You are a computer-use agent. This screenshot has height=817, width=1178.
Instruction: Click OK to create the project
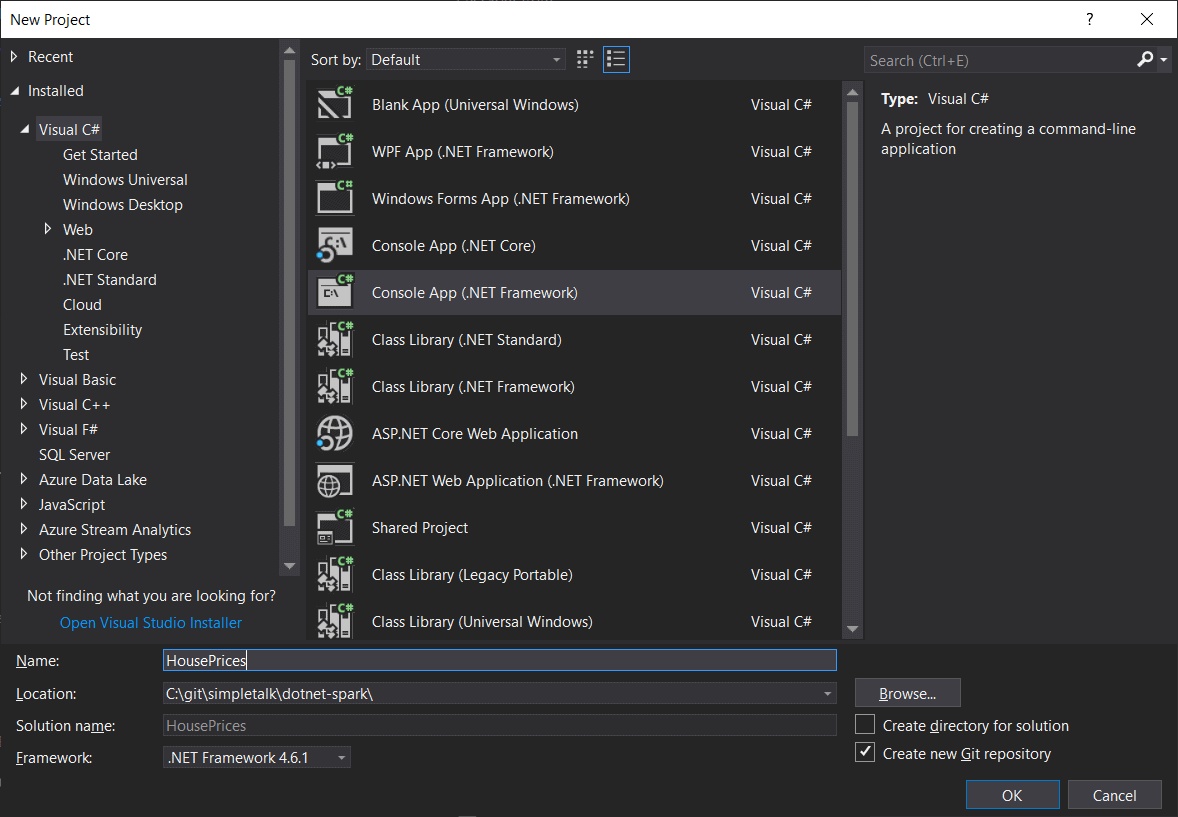[1012, 795]
